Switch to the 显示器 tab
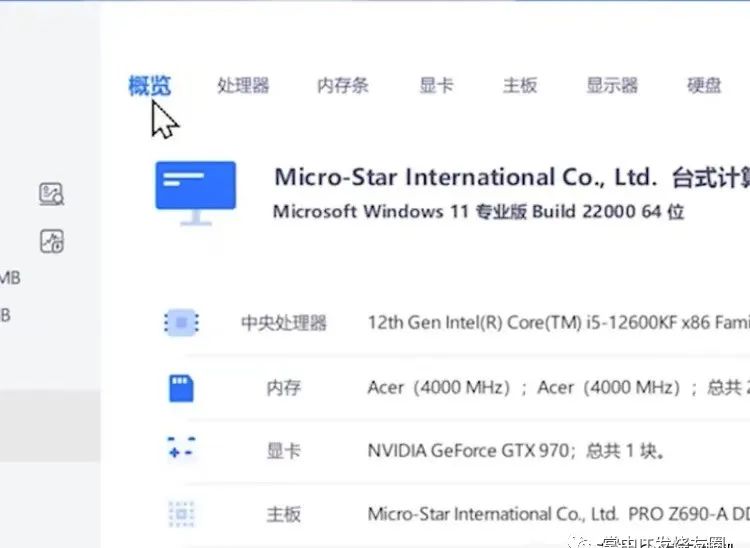The image size is (750, 548). click(x=612, y=86)
